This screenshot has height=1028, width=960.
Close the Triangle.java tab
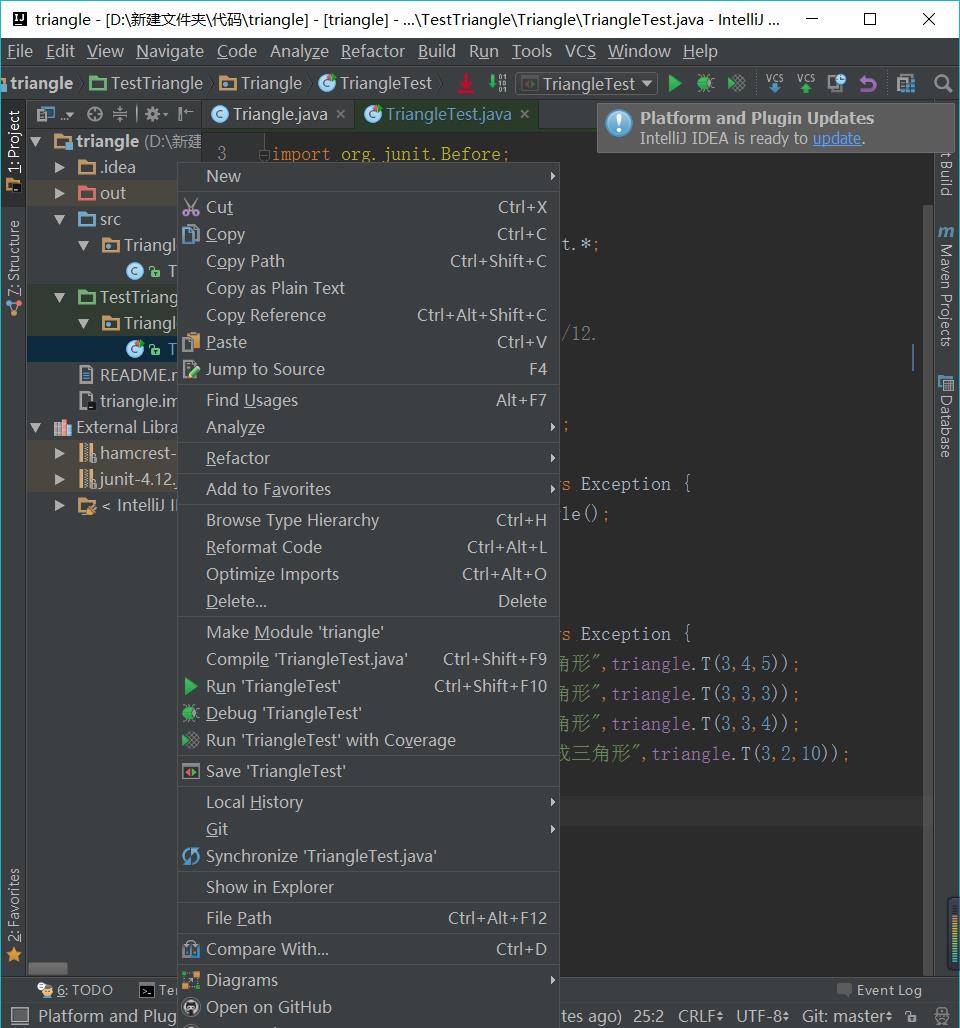(340, 114)
